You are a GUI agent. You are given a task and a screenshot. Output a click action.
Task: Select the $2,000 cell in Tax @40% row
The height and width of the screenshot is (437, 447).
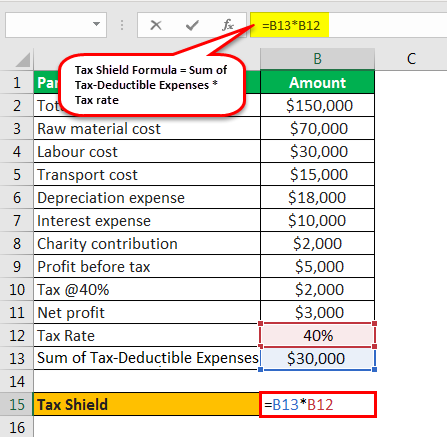point(317,289)
